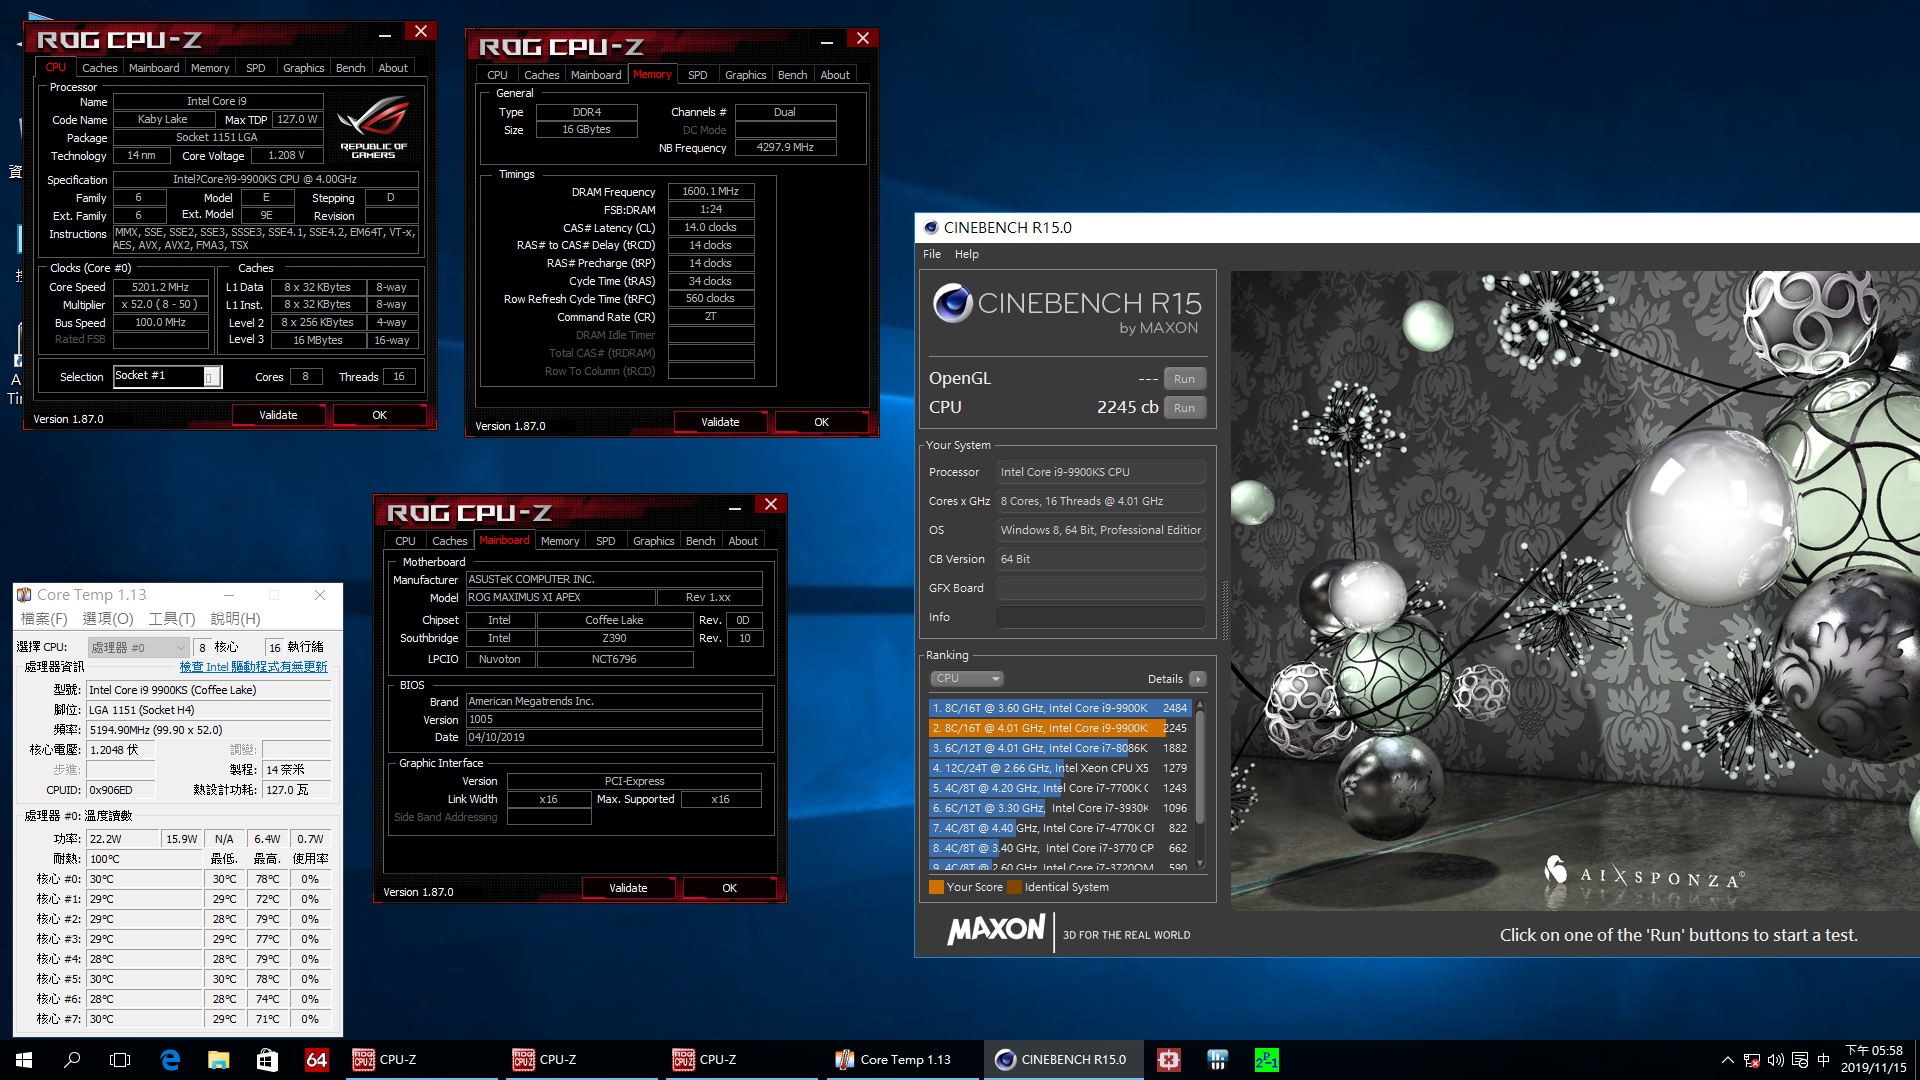Launch Microsoft Edge from taskbar
The image size is (1920, 1080).
pyautogui.click(x=170, y=1060)
